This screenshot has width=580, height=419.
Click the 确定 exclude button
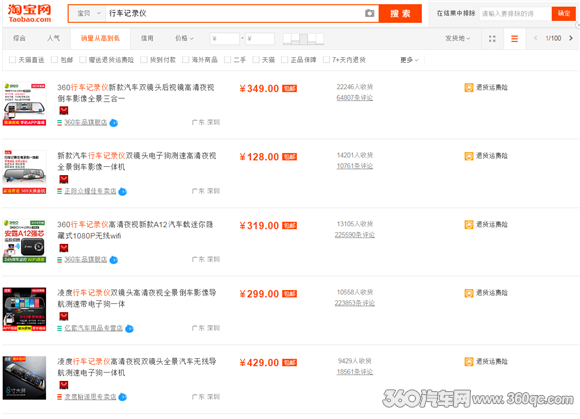pos(564,13)
